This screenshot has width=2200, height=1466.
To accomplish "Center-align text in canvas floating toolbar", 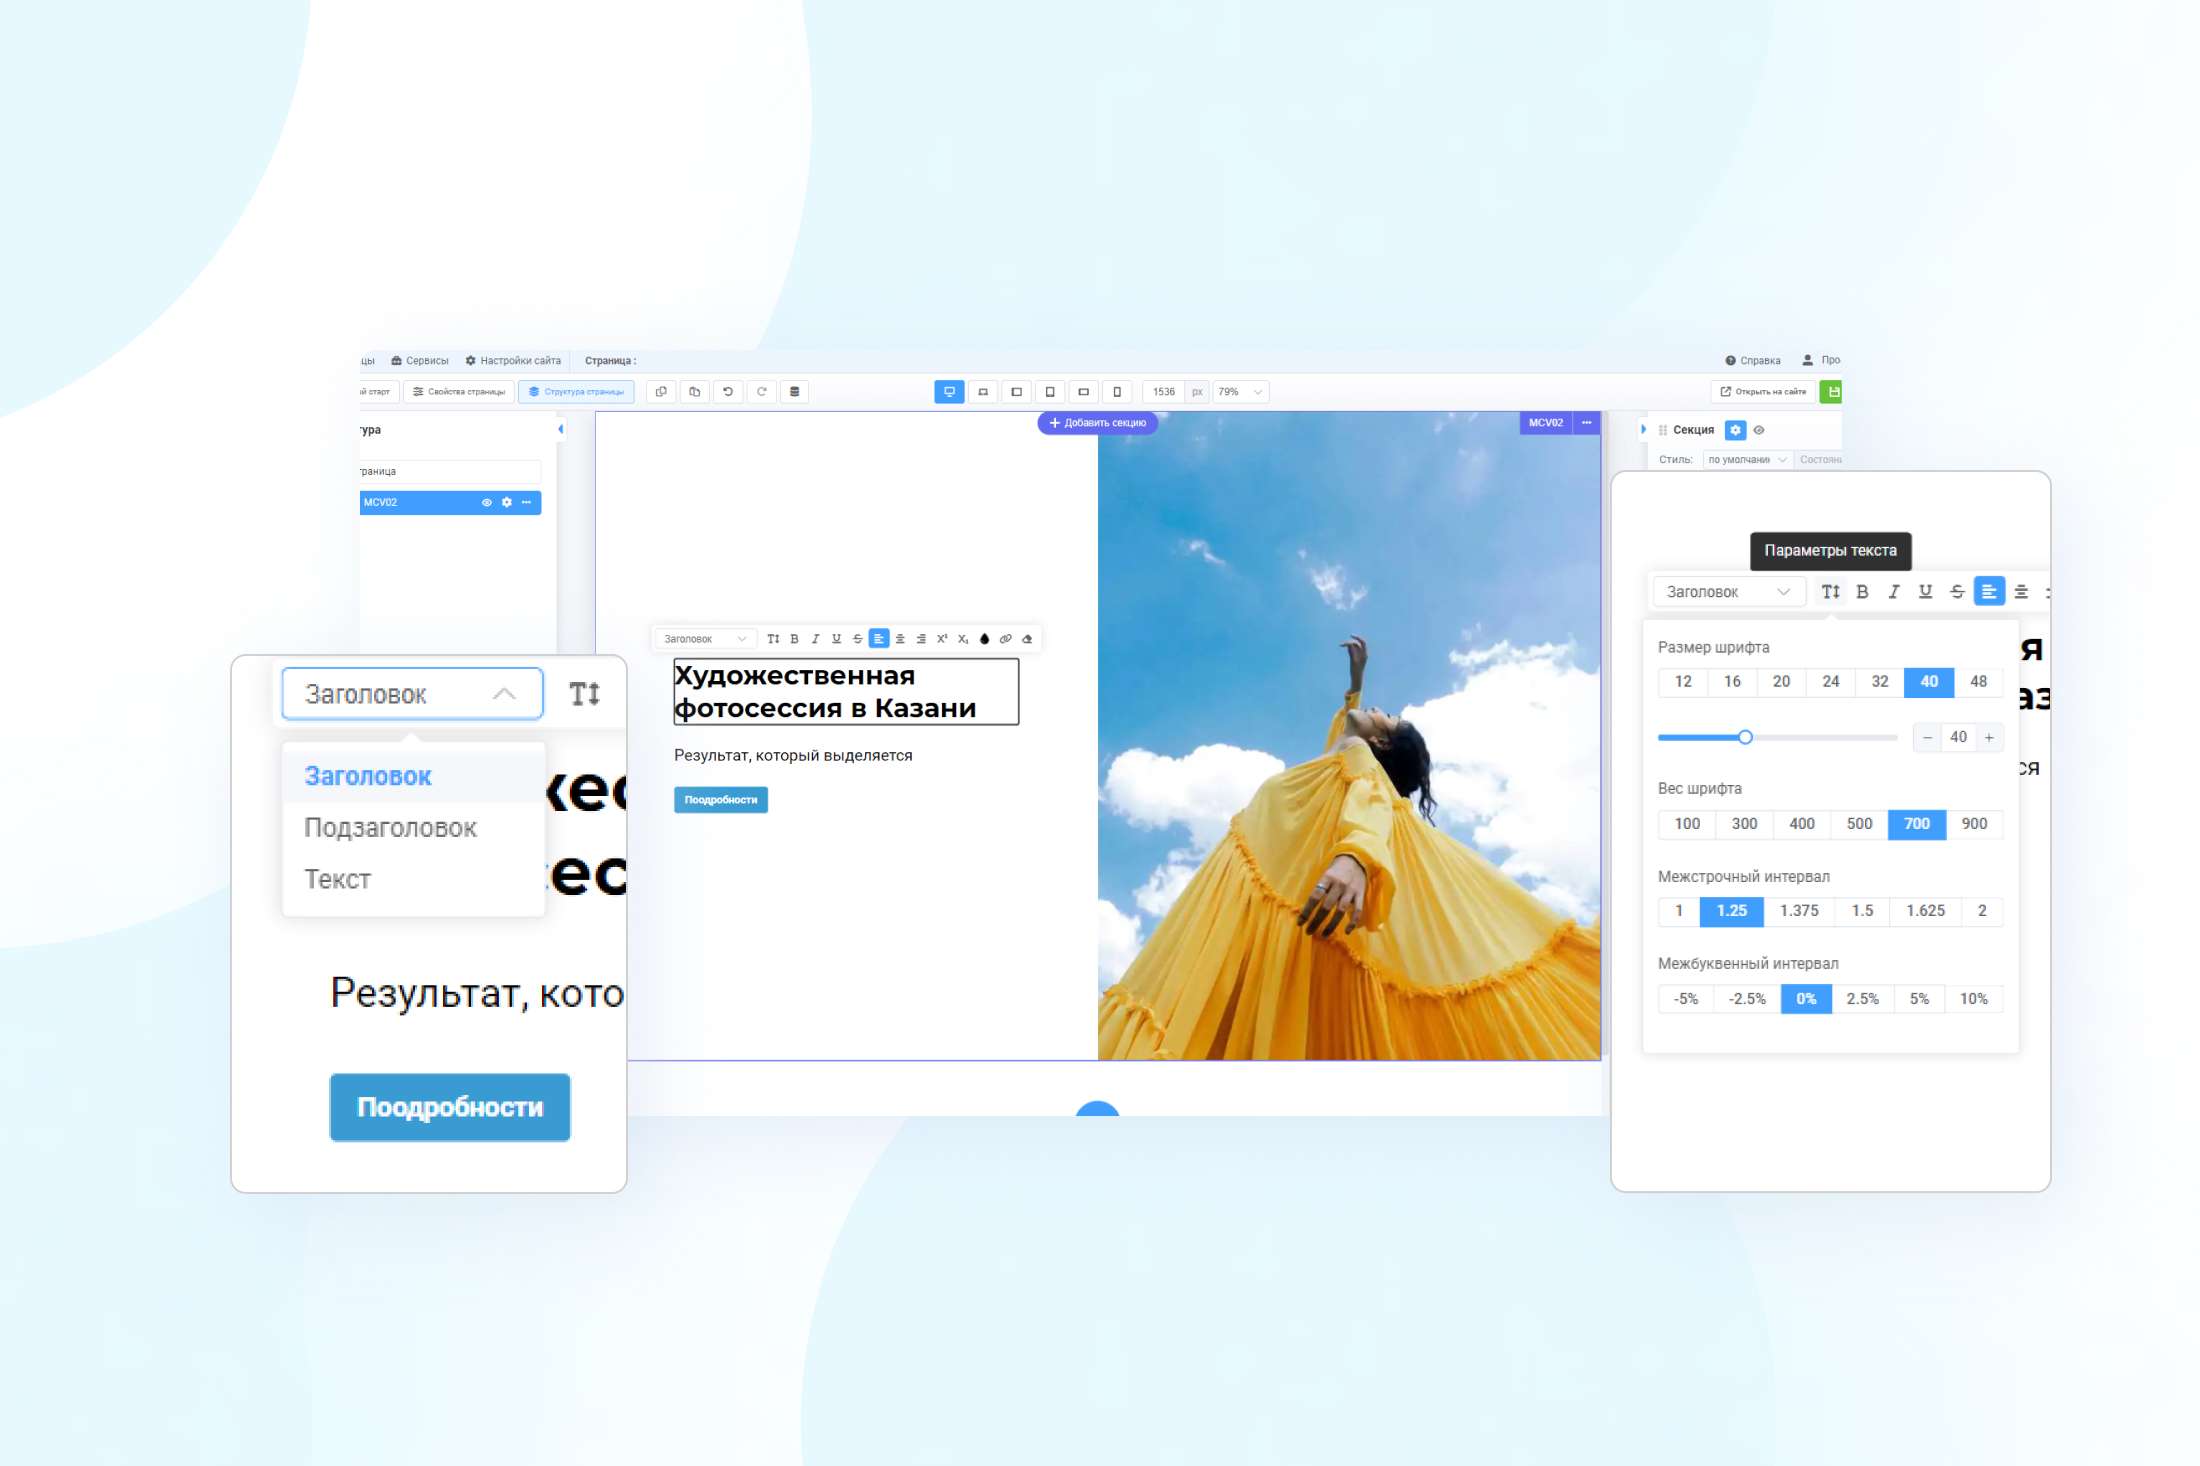I will pyautogui.click(x=900, y=639).
